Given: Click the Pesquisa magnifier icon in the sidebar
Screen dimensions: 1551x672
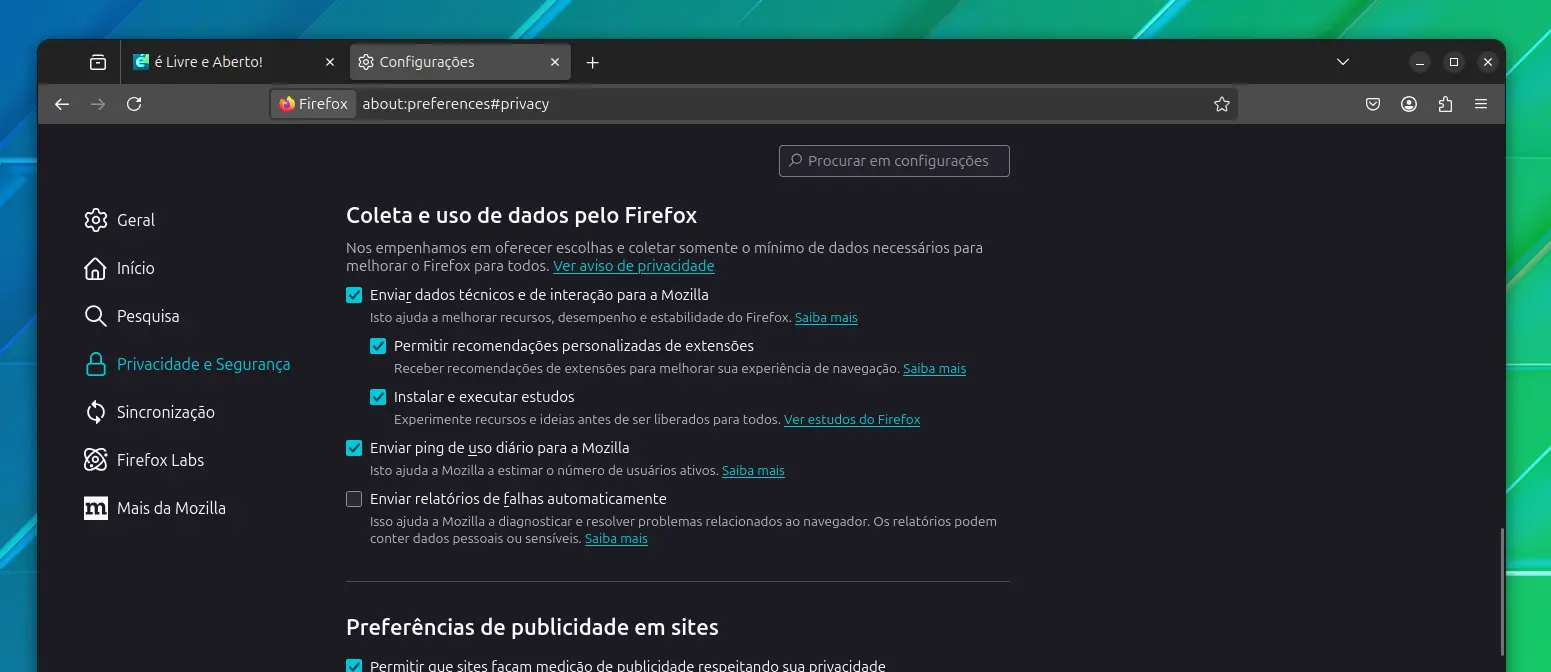Looking at the screenshot, I should click(96, 316).
